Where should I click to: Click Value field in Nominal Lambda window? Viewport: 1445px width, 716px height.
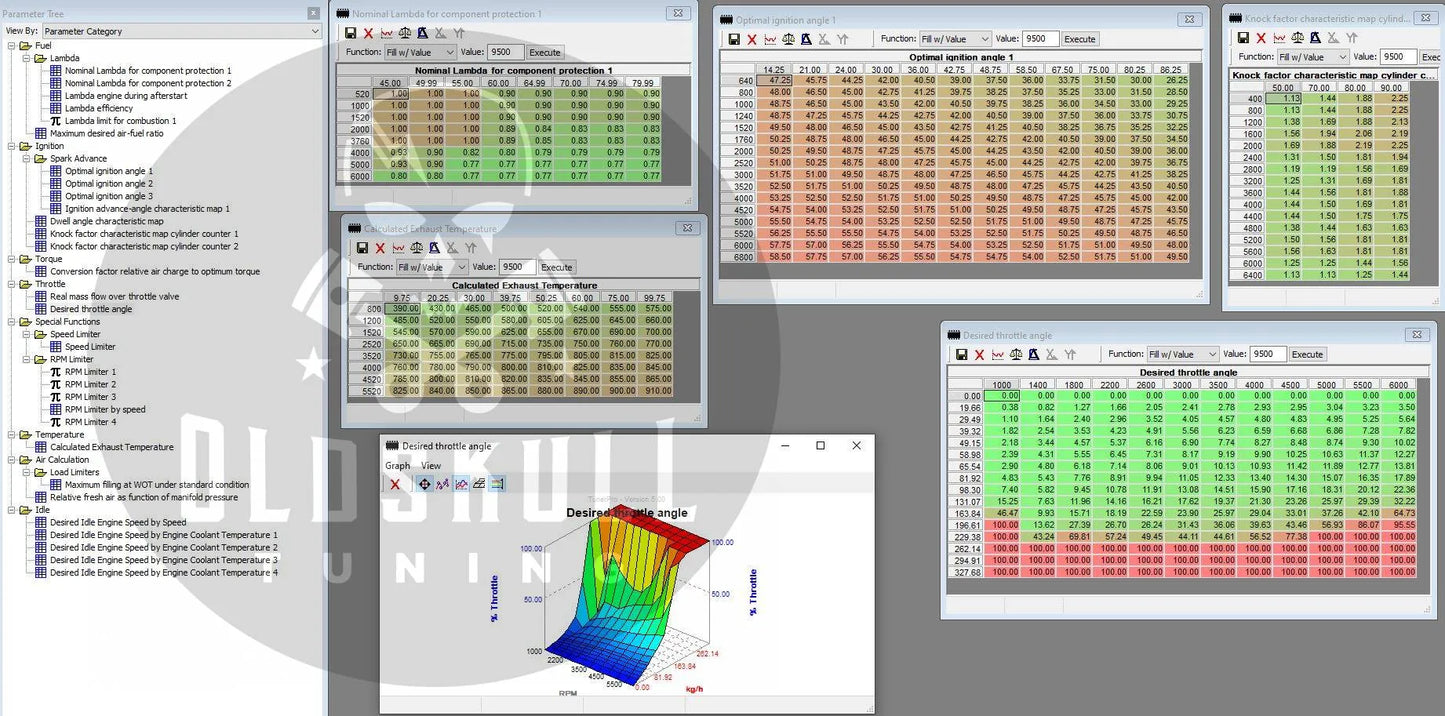505,52
